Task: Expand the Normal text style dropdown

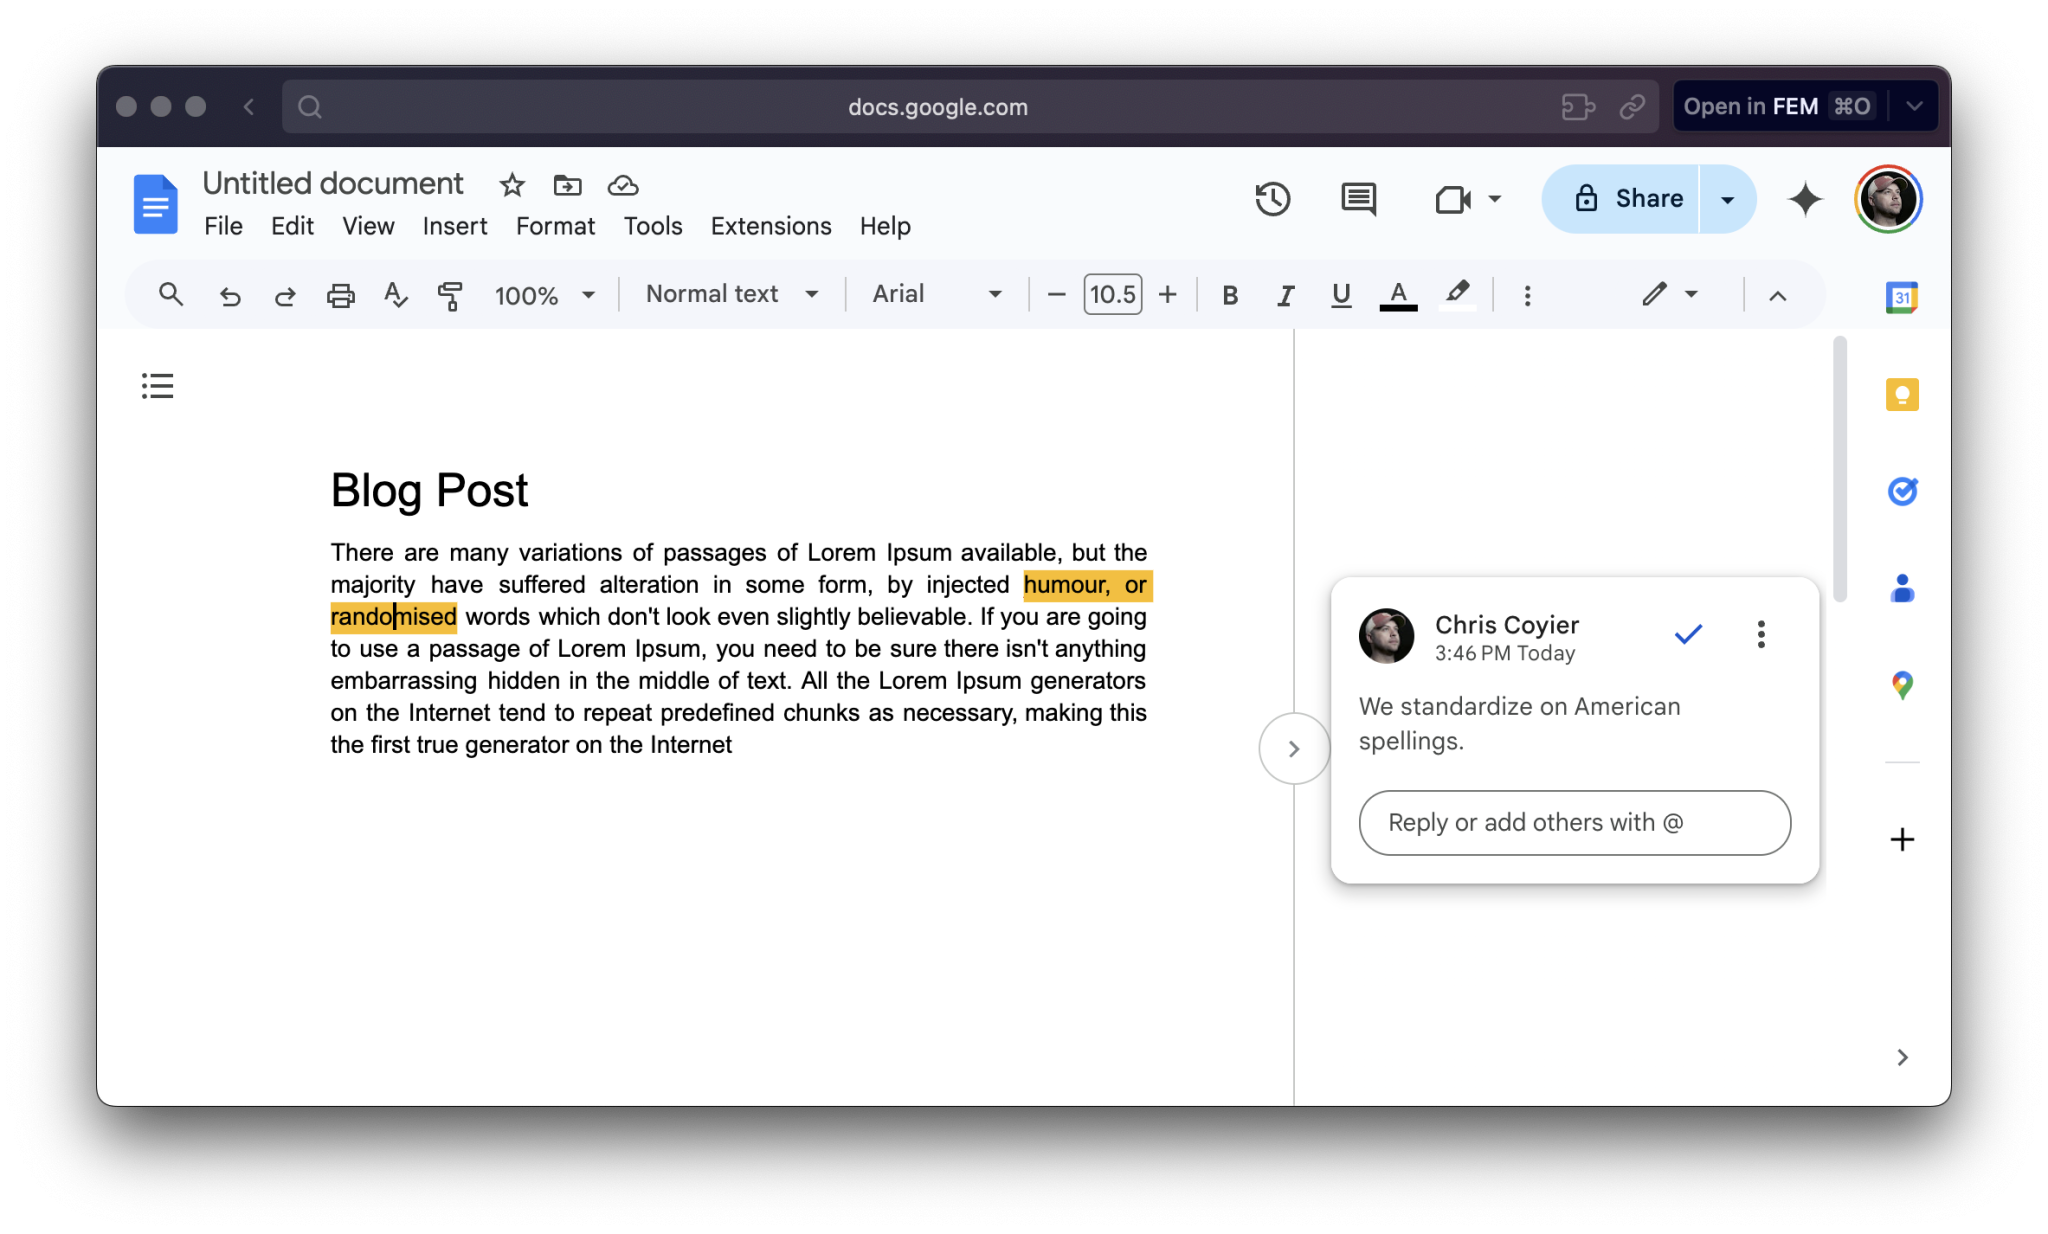Action: (732, 294)
